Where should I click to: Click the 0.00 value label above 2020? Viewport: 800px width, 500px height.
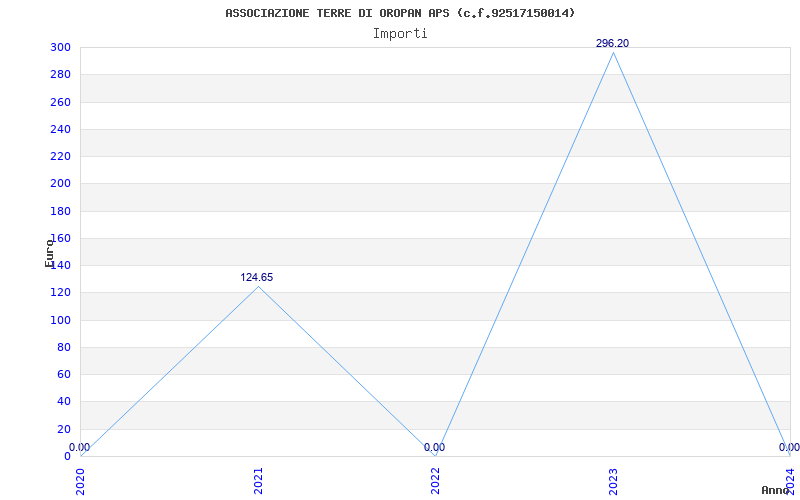click(80, 447)
